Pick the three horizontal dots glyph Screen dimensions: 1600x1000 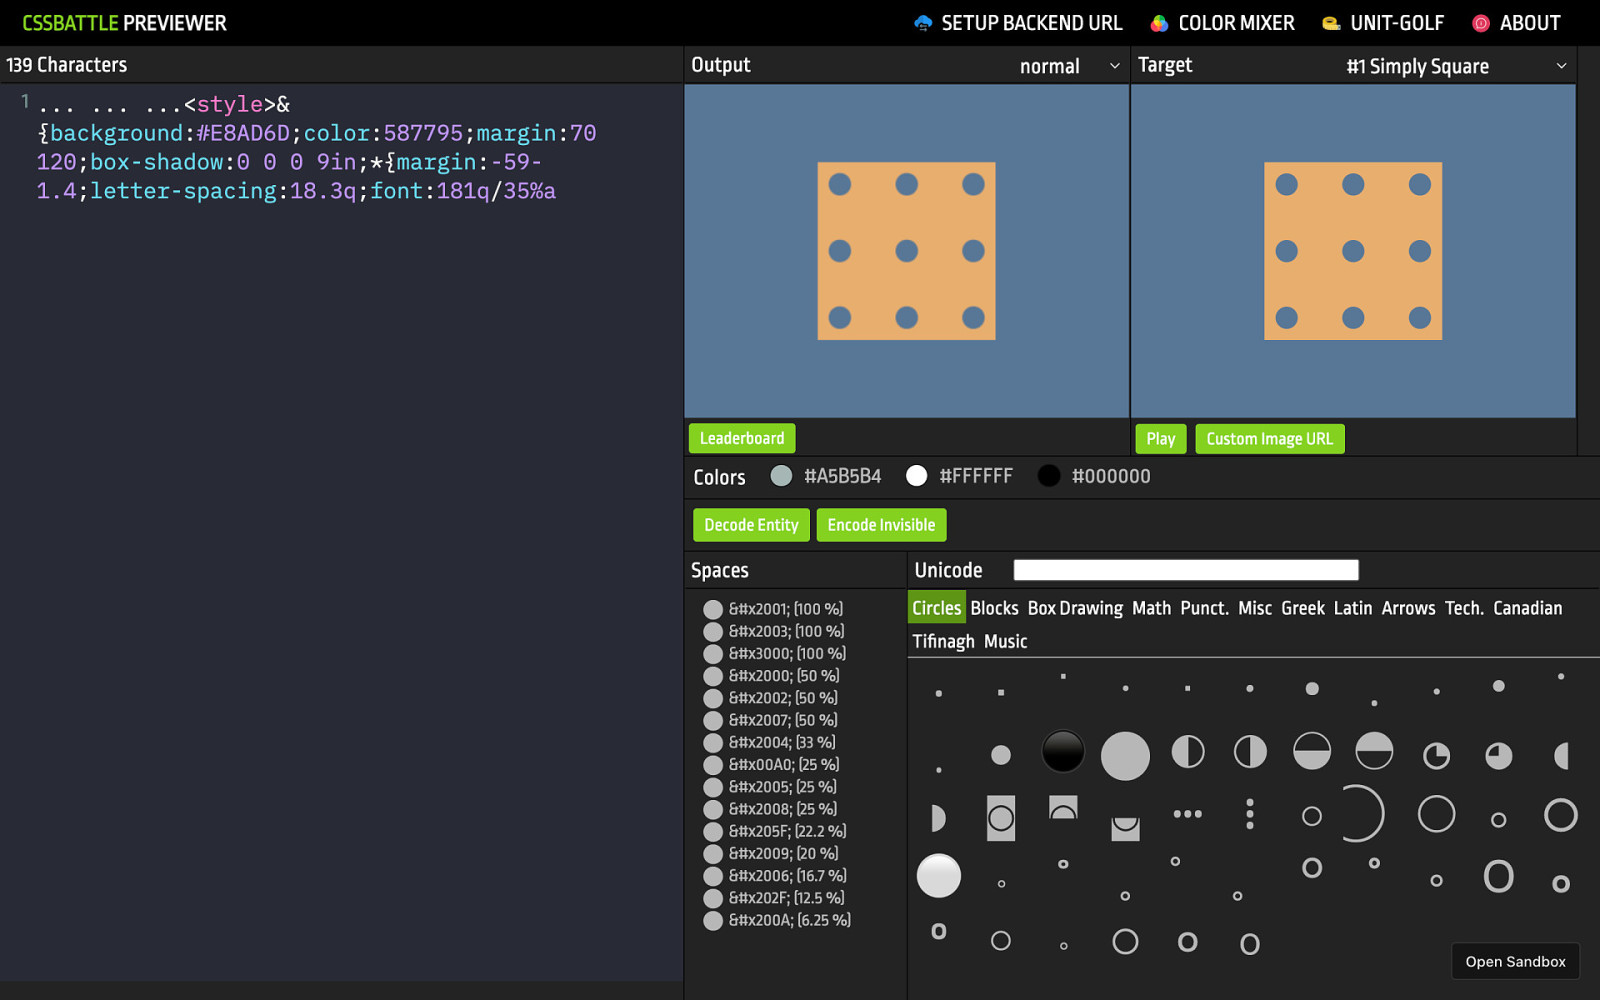click(1188, 814)
